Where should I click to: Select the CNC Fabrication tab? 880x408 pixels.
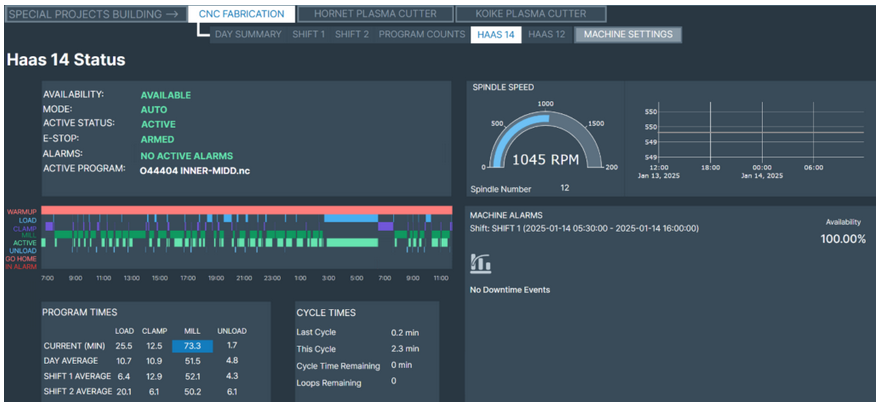click(241, 14)
